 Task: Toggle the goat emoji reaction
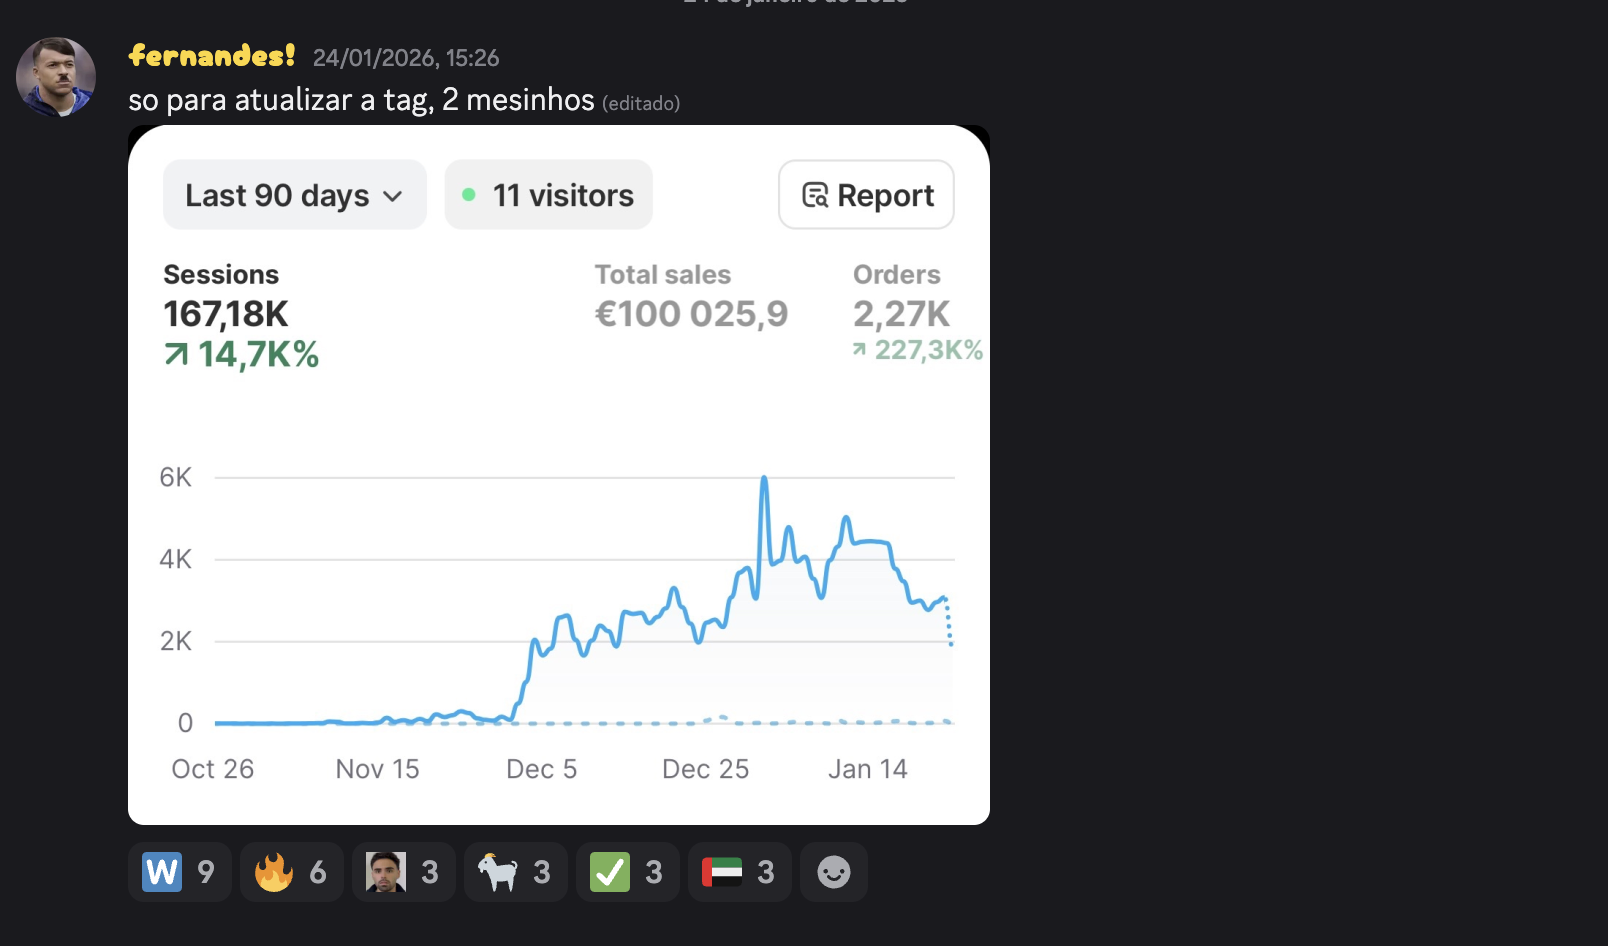(515, 872)
